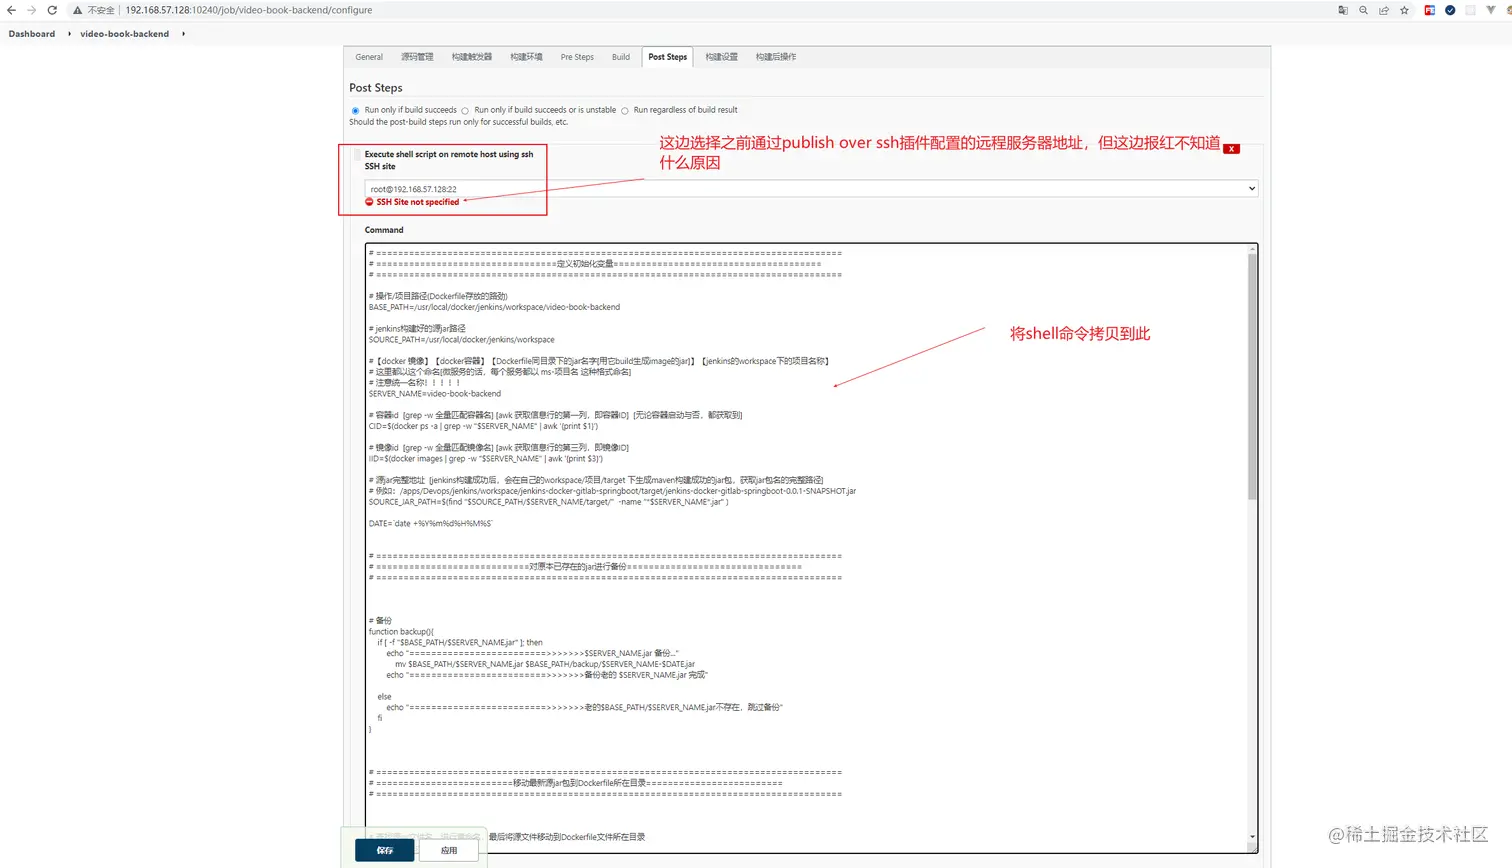
Task: Click the 'SSH Site not specified' error text
Action: click(417, 202)
